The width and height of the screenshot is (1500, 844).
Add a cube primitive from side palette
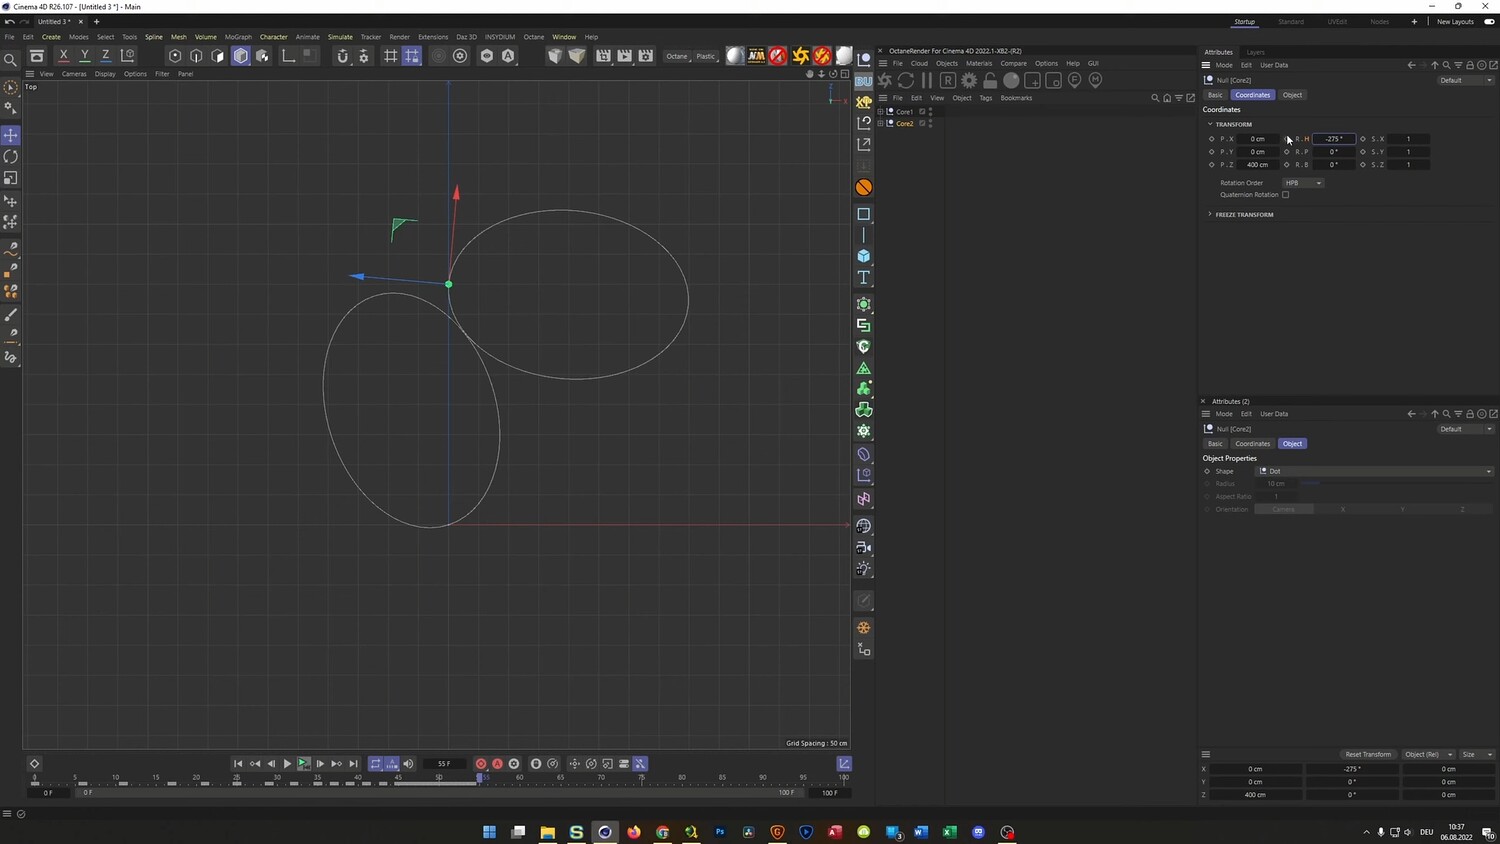864,256
